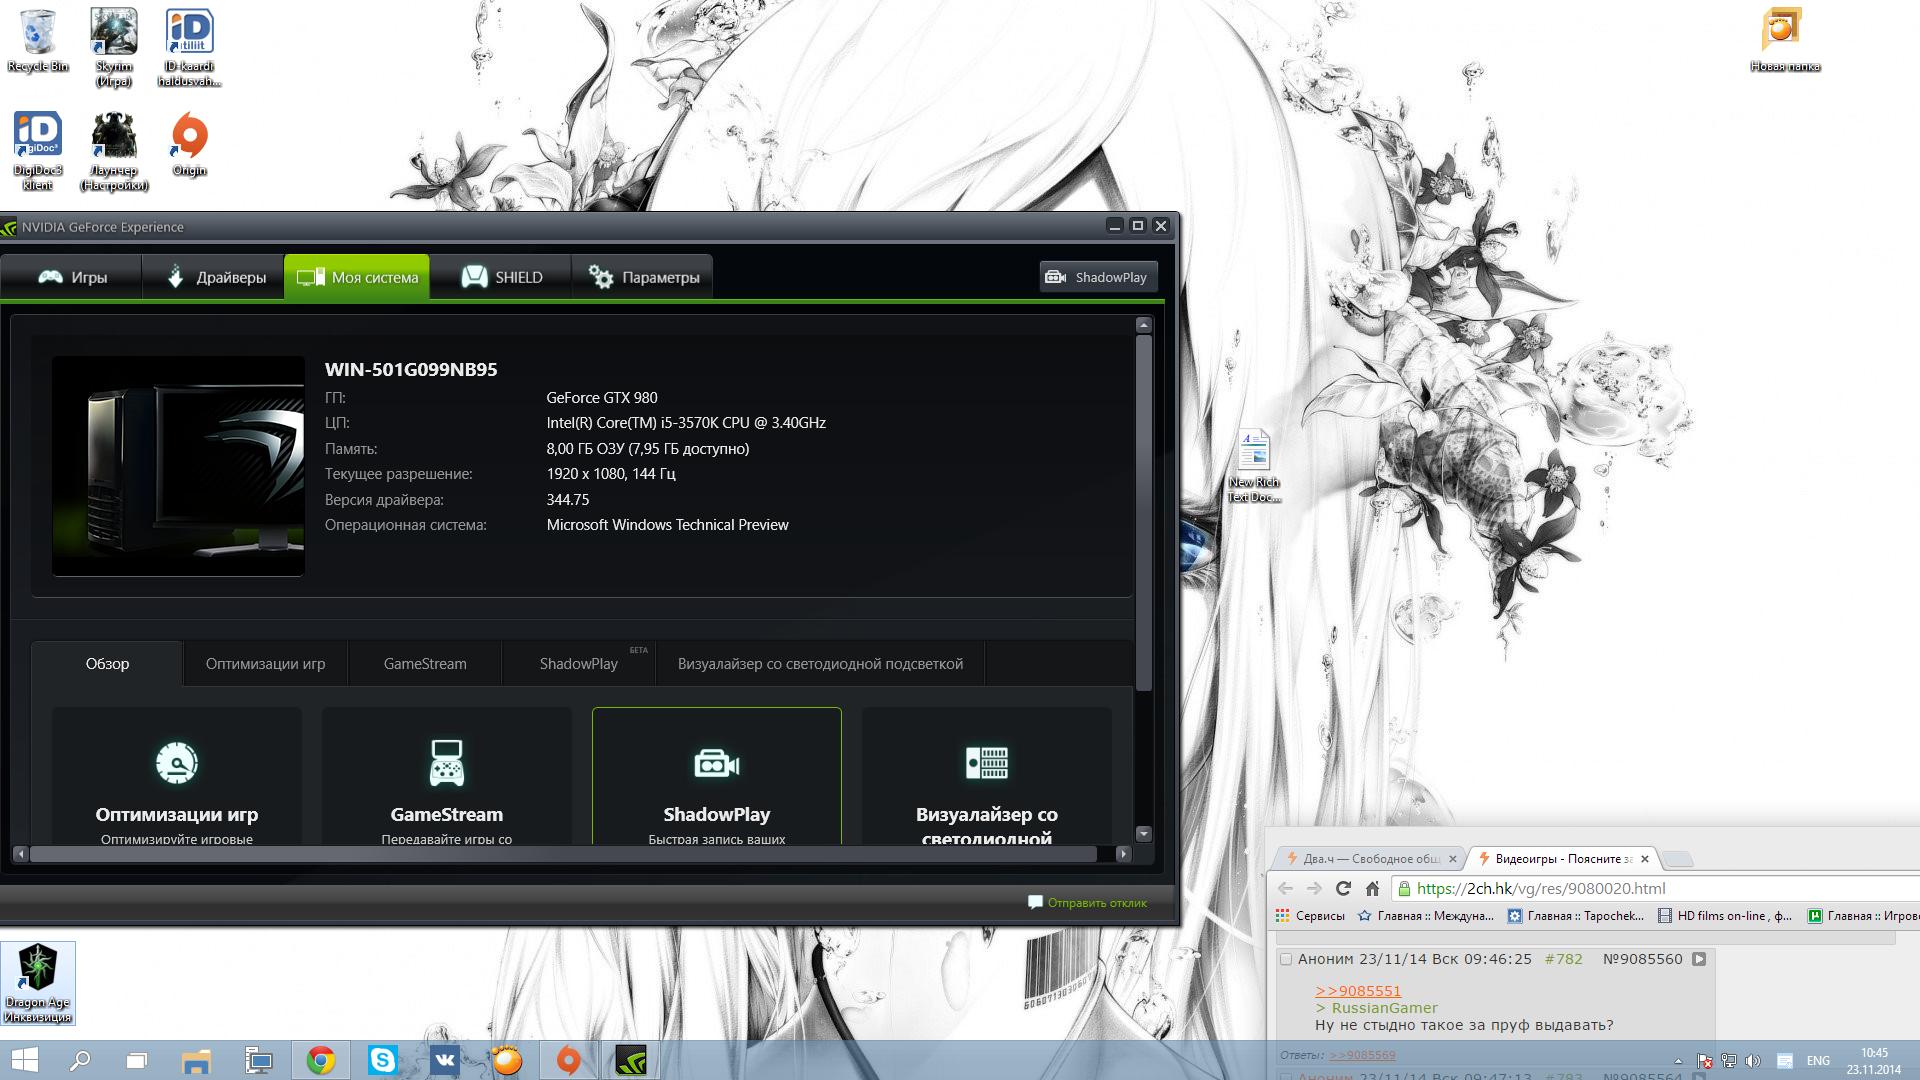Select the Новая папка desktop folder
Image resolution: width=1920 pixels, height=1080 pixels.
point(1784,40)
